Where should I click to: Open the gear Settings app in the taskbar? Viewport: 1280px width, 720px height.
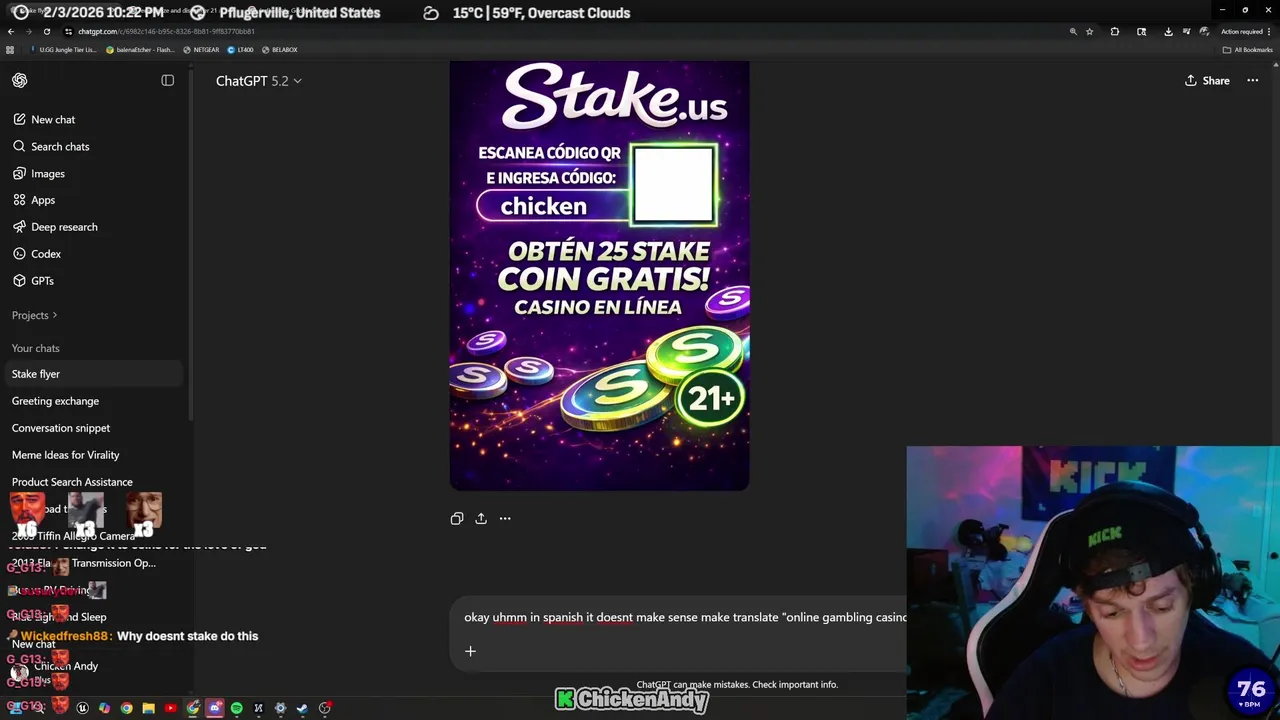pos(280,708)
